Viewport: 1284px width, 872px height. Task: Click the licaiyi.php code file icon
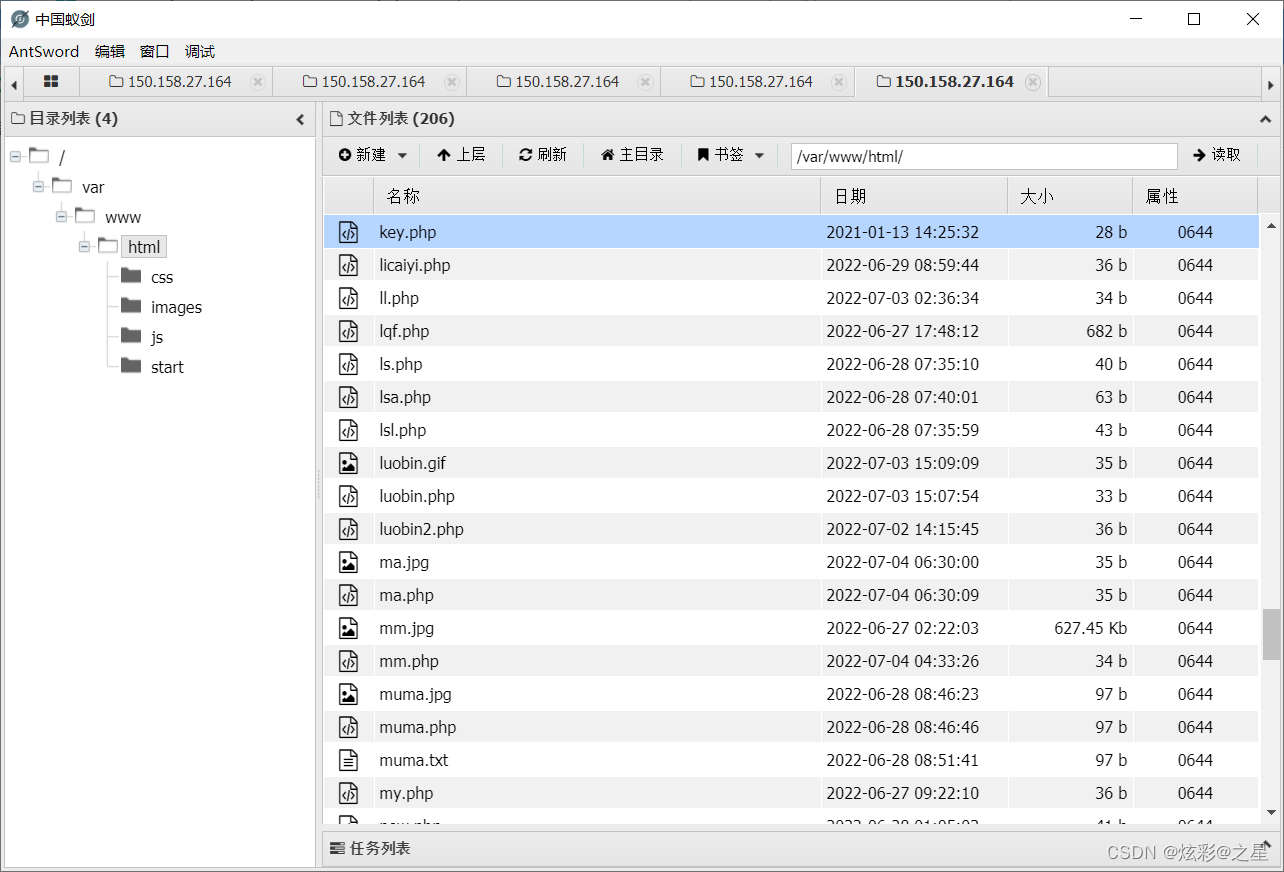pos(348,265)
